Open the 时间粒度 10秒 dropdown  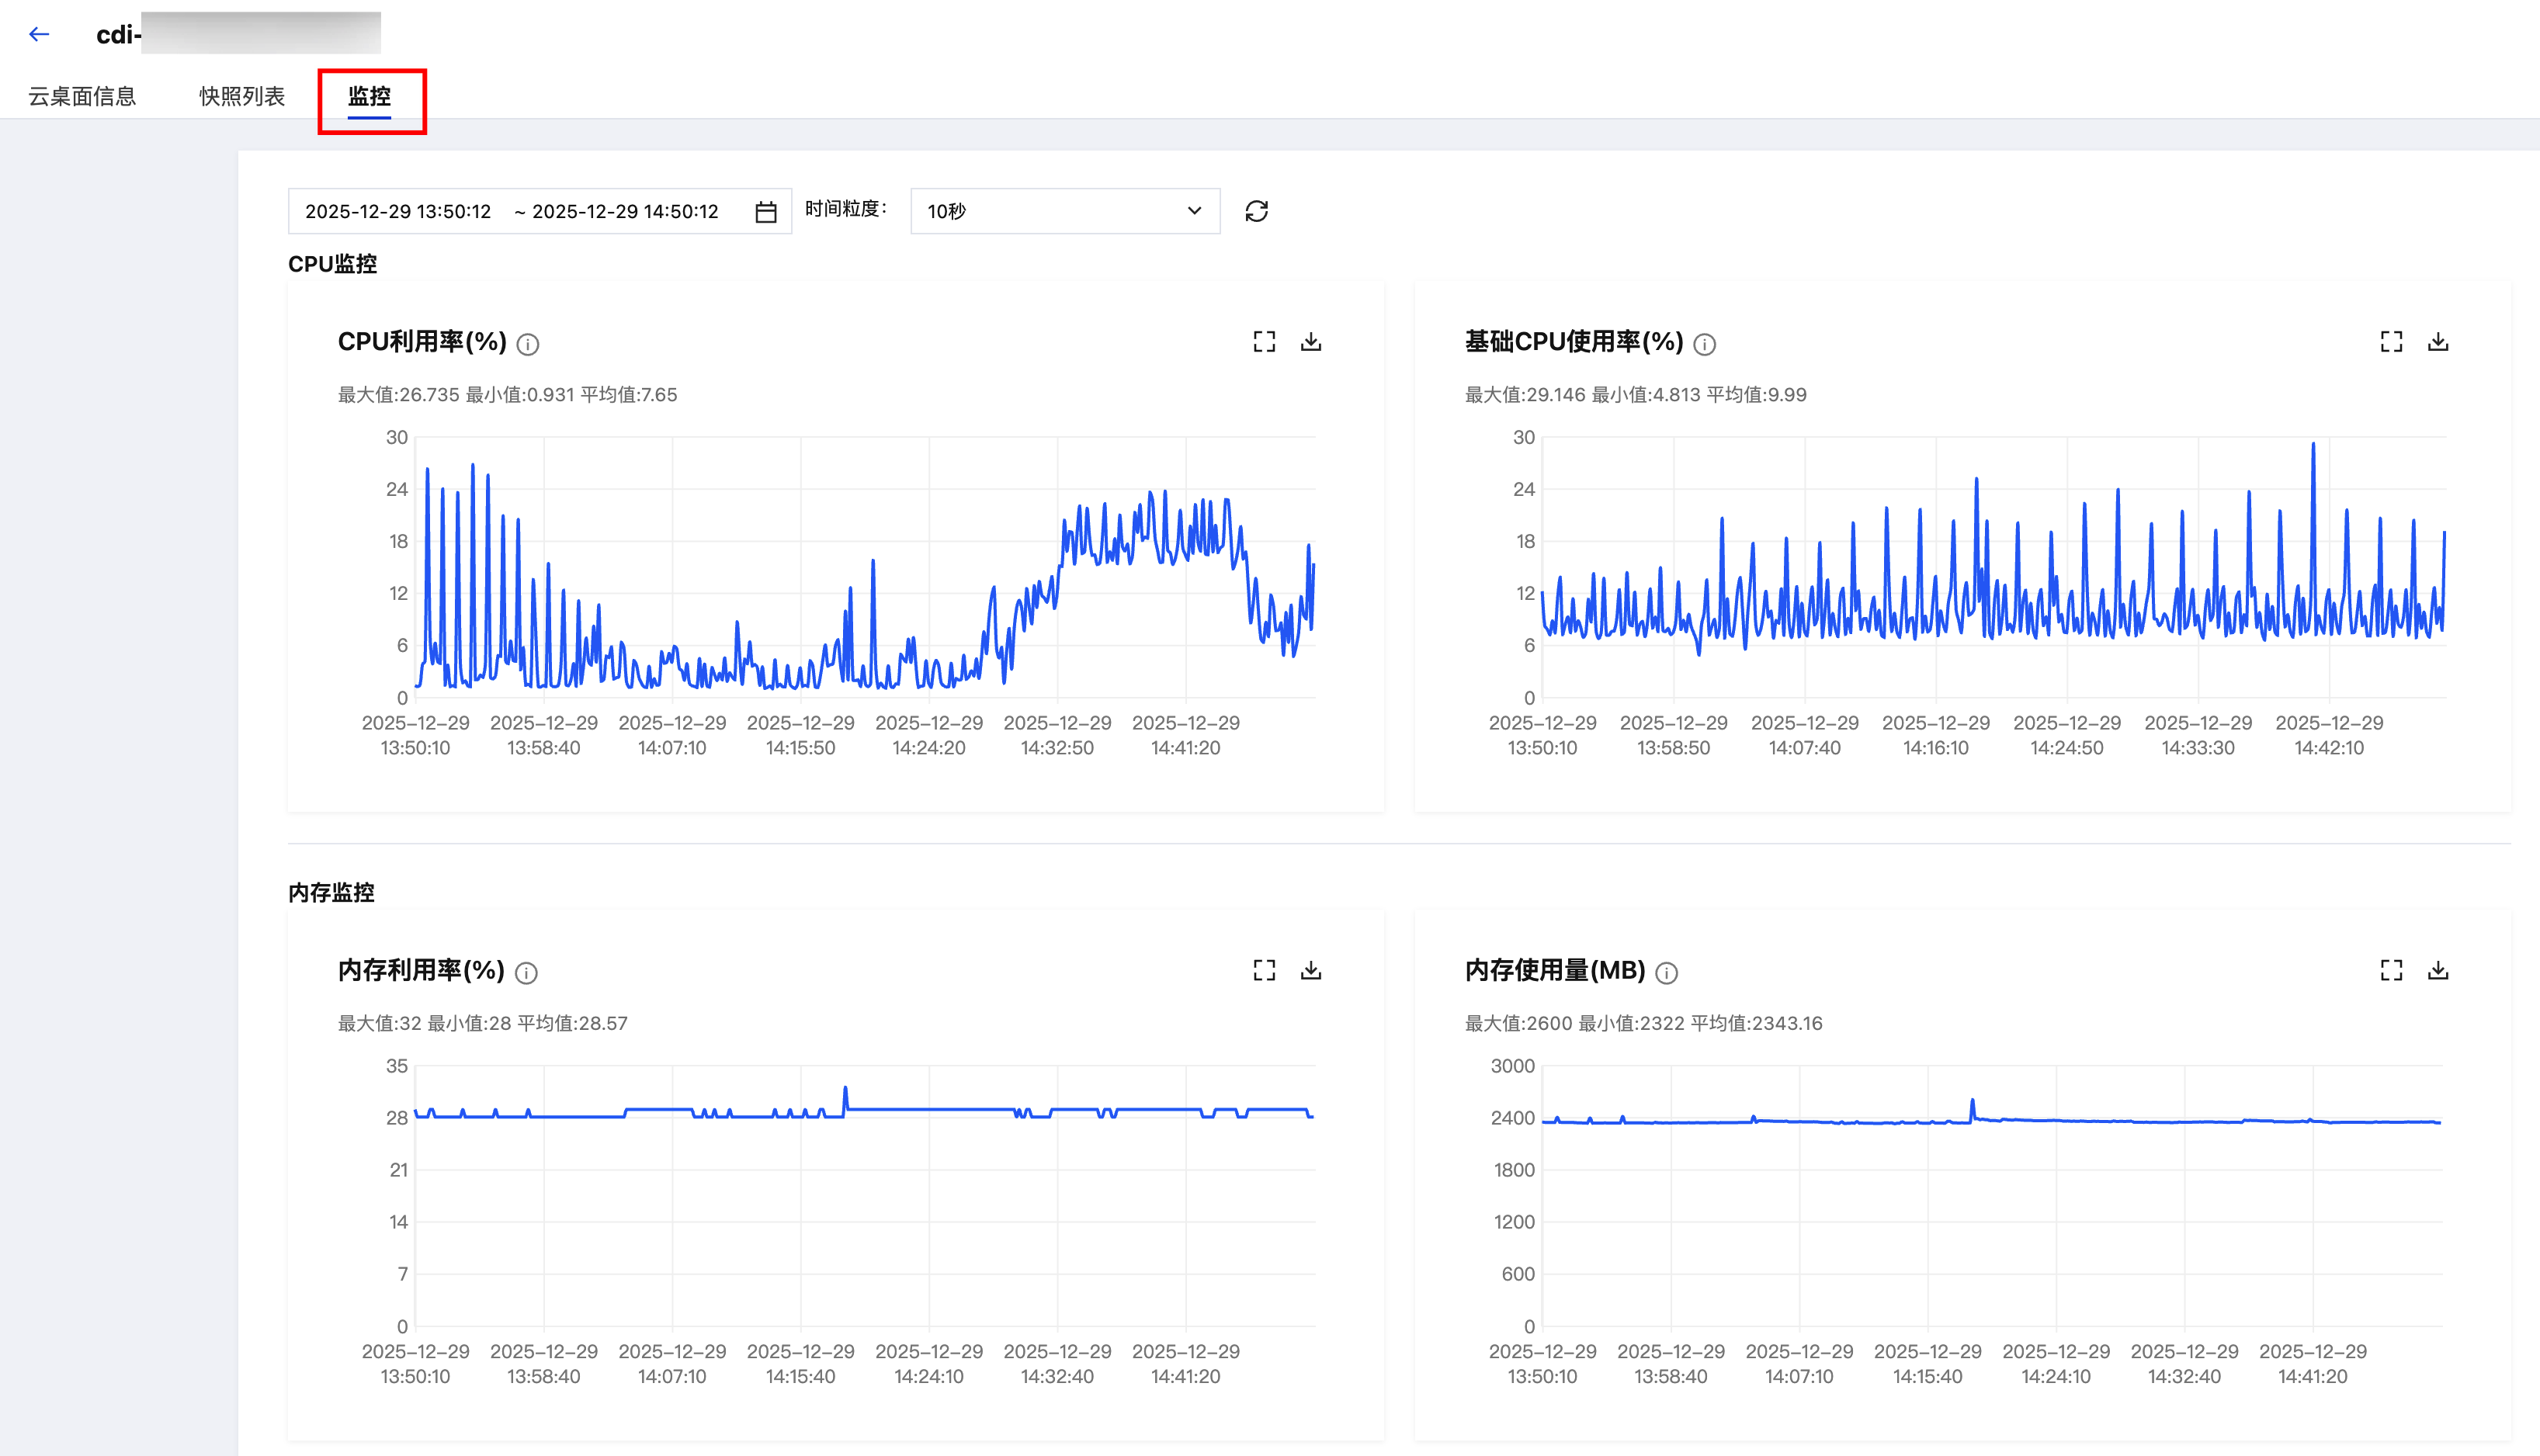[1064, 211]
